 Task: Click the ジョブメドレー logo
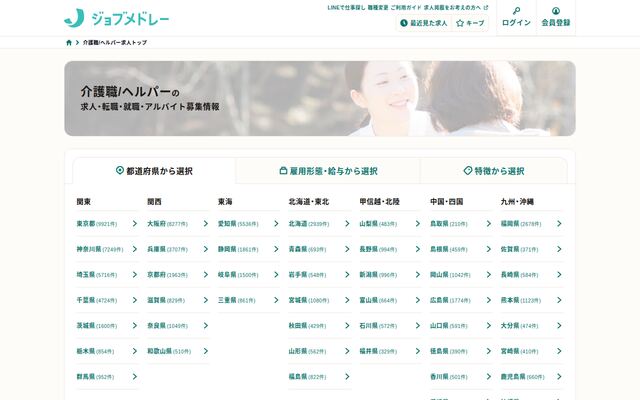[x=116, y=18]
